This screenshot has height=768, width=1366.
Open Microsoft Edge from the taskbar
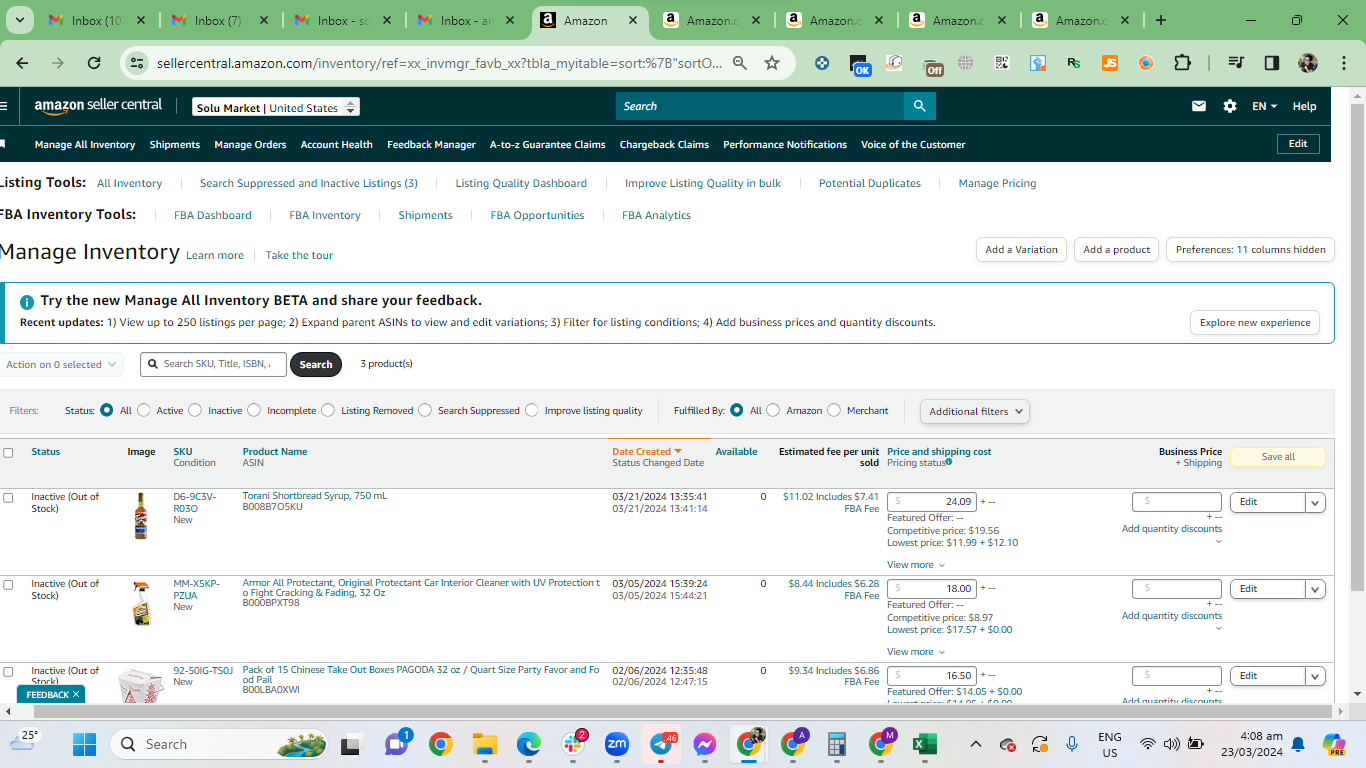529,744
